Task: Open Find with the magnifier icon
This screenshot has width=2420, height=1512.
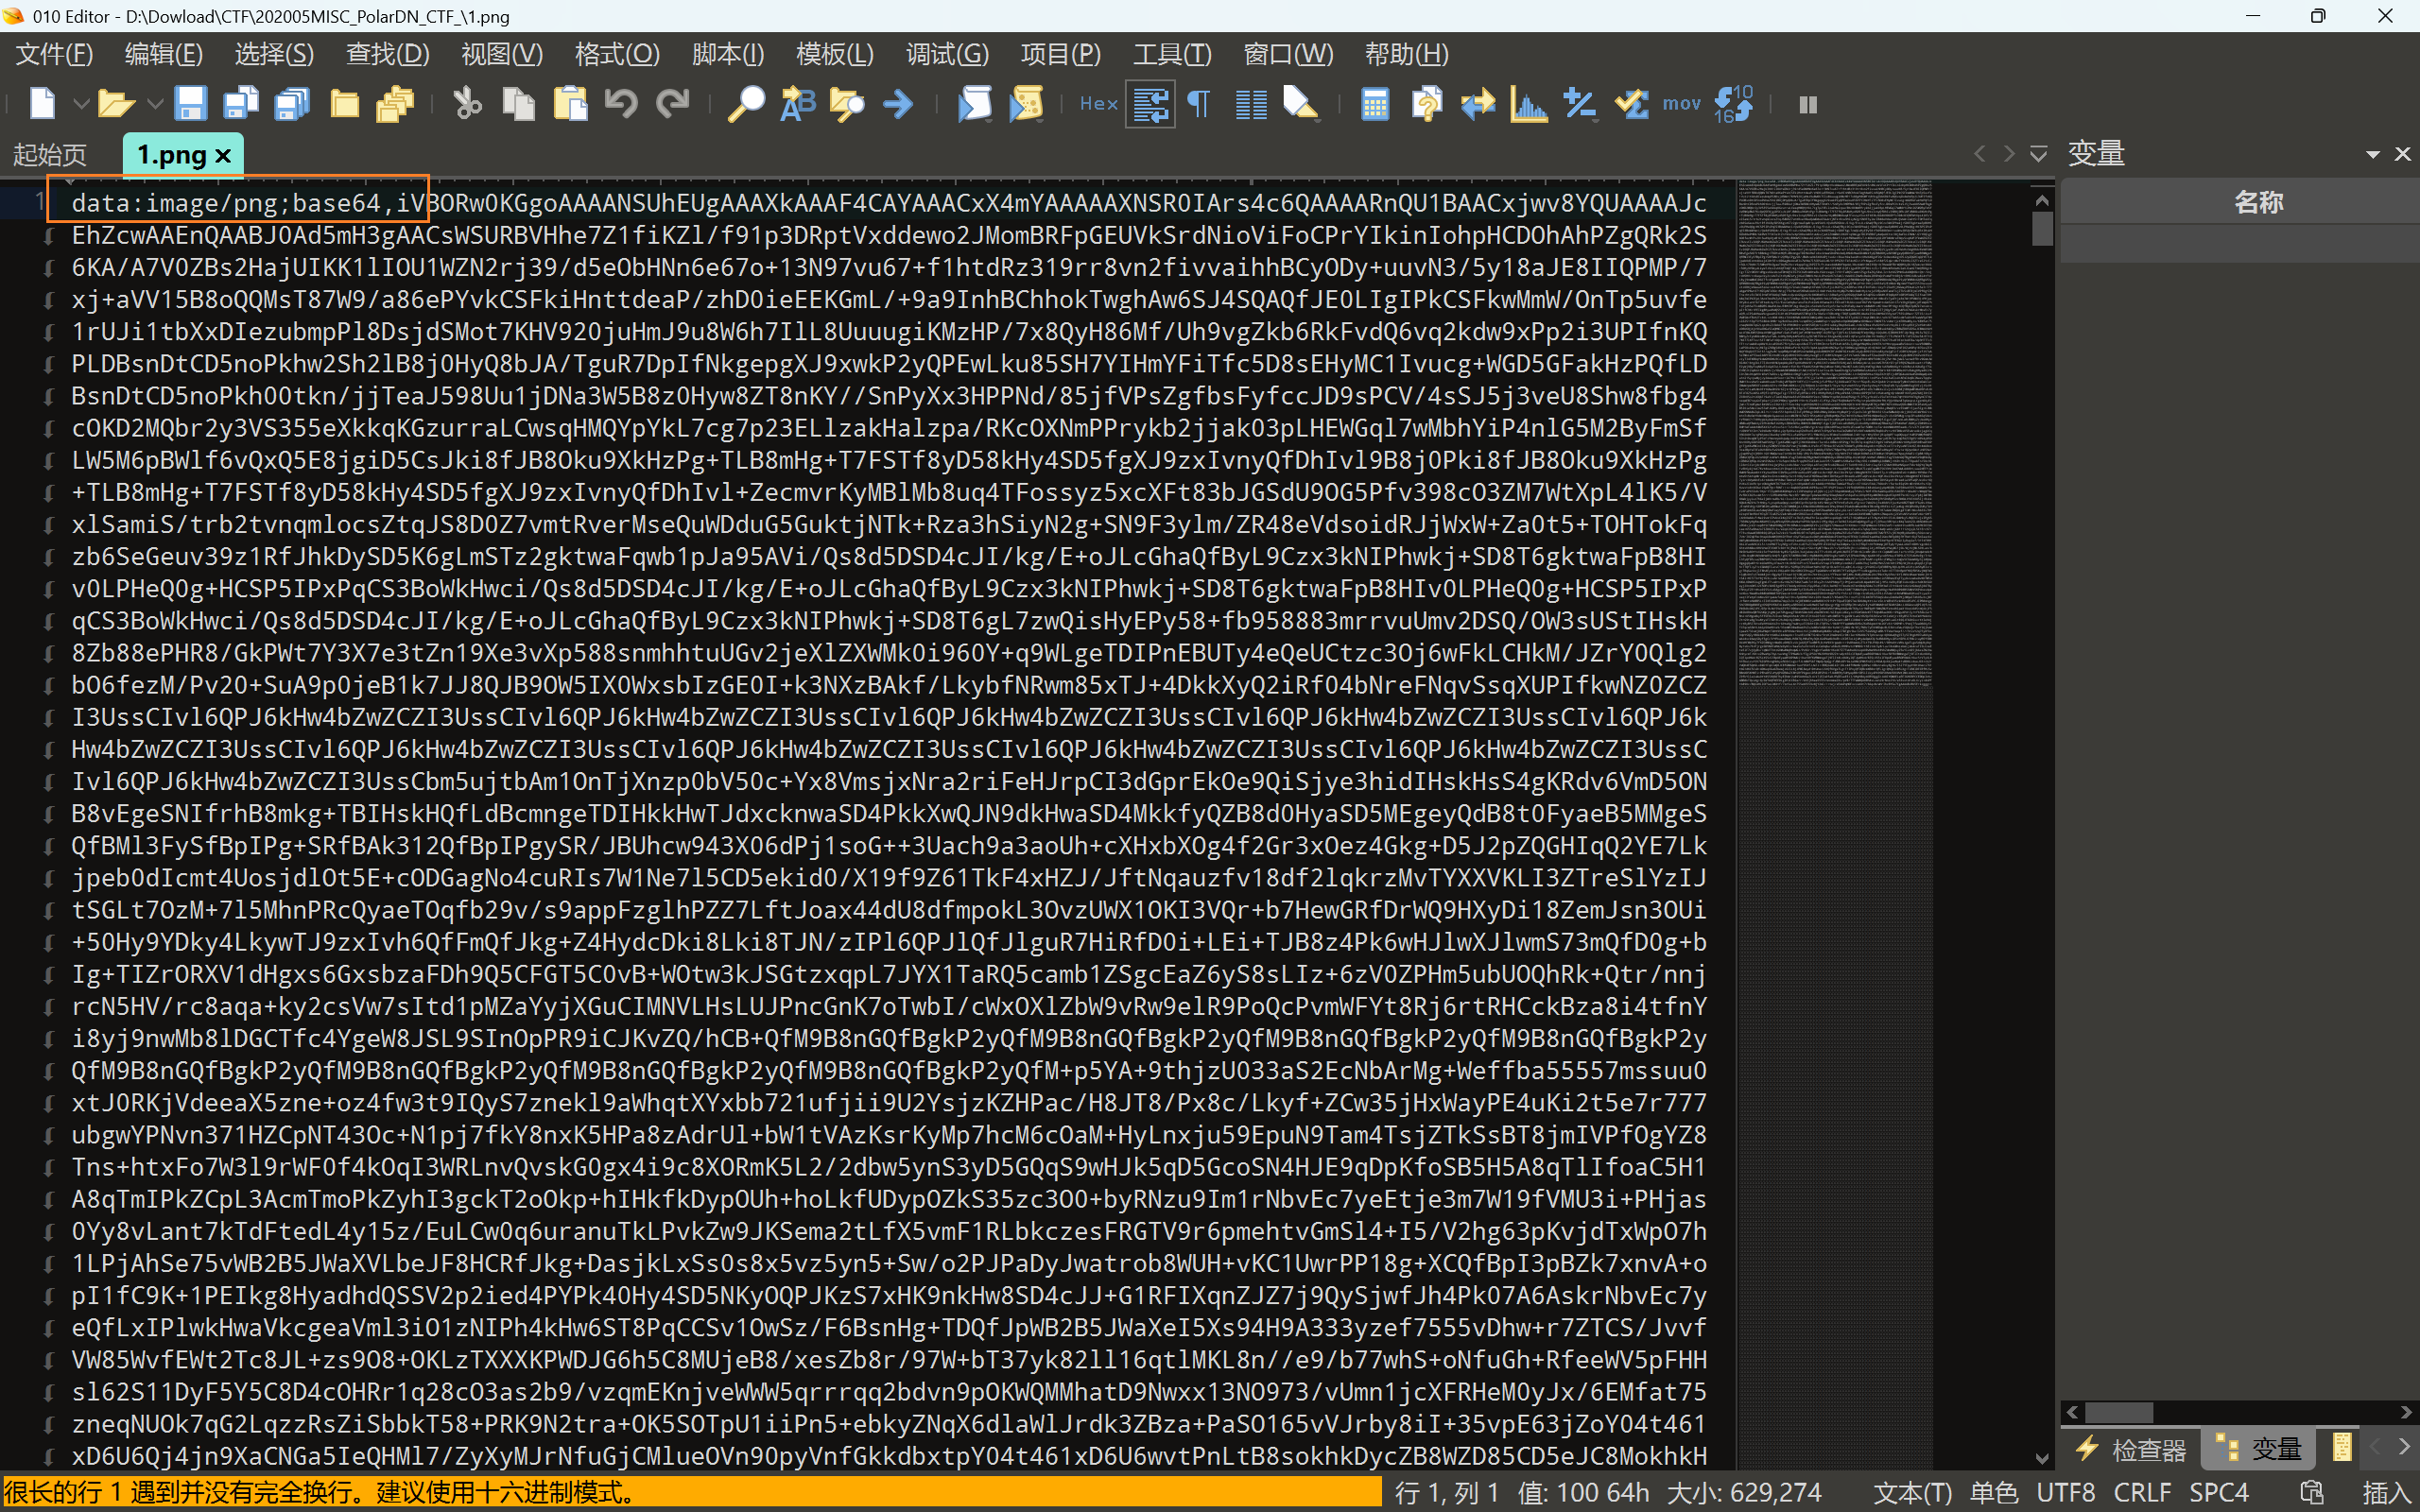Action: 745,103
